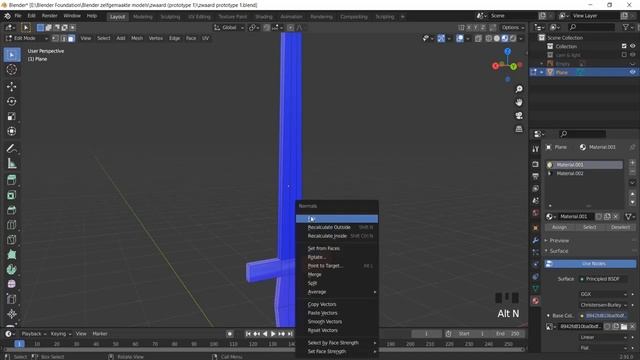
Task: Select the Annotate tool
Action: 12,149
